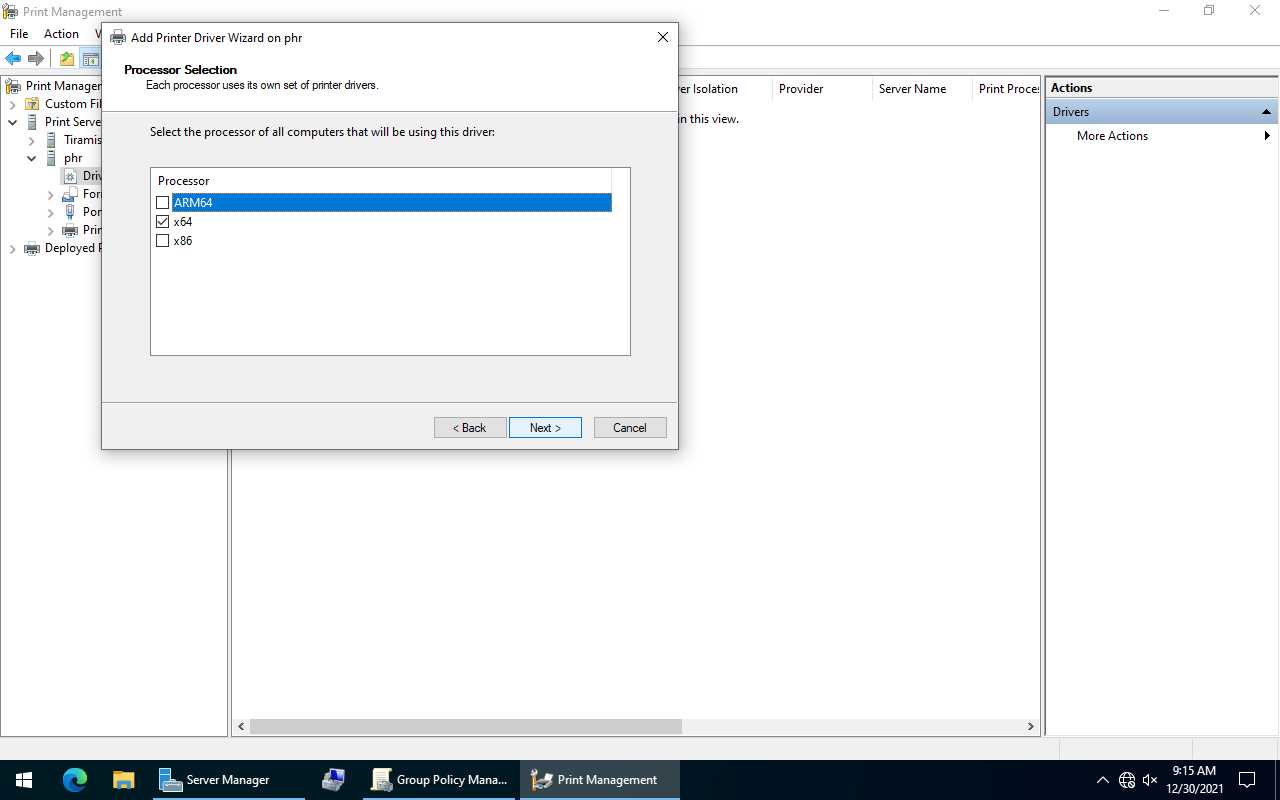Image resolution: width=1280 pixels, height=800 pixels.
Task: Open Microsoft Edge from the taskbar
Action: pos(75,780)
